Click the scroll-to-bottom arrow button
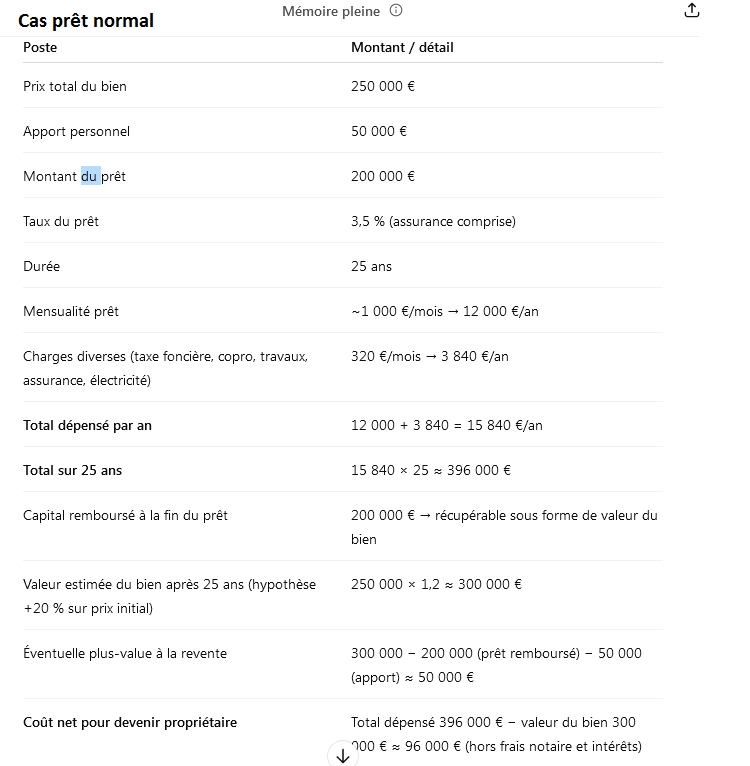This screenshot has width=750, height=766. [x=343, y=756]
